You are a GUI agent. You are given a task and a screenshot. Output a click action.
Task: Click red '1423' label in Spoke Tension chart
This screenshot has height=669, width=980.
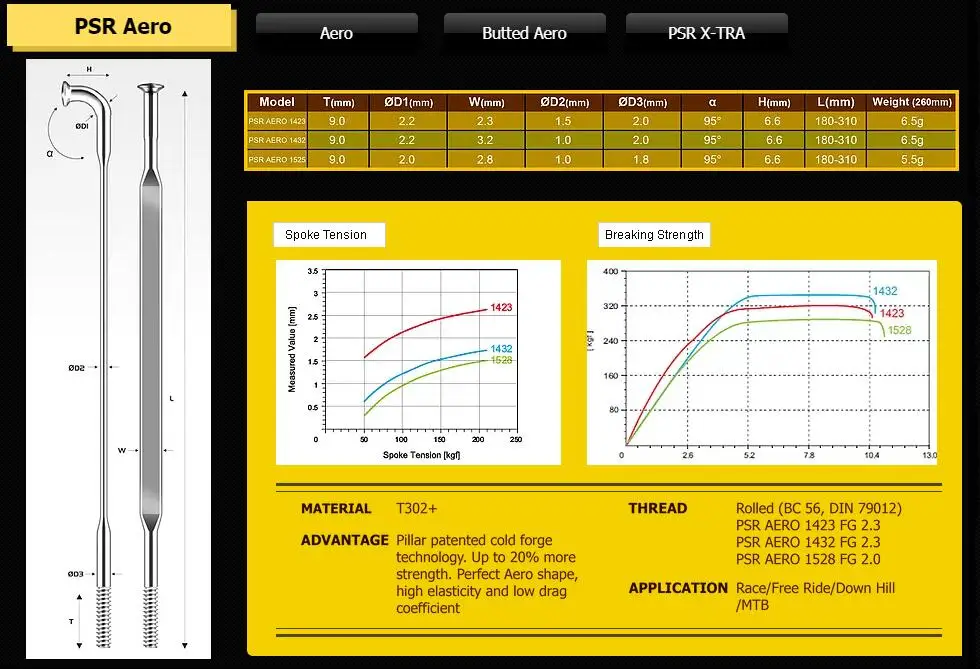tap(501, 308)
